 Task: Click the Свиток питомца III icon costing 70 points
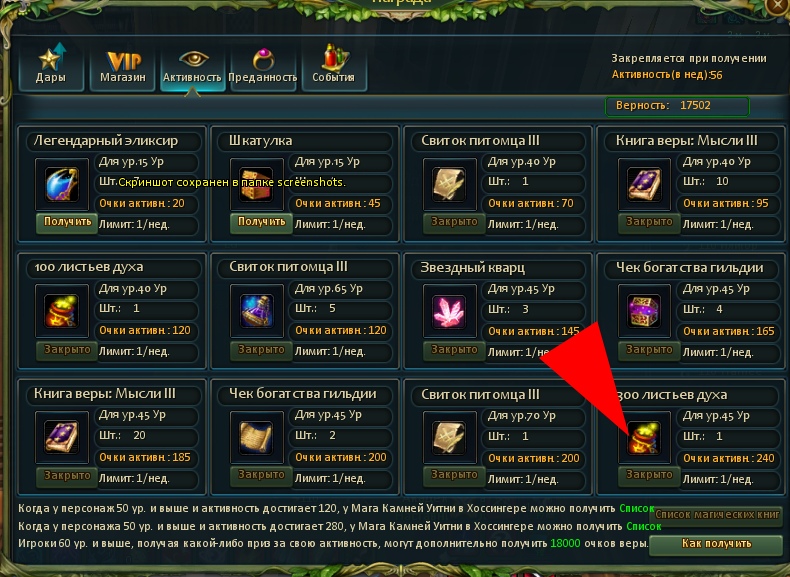pyautogui.click(x=449, y=184)
